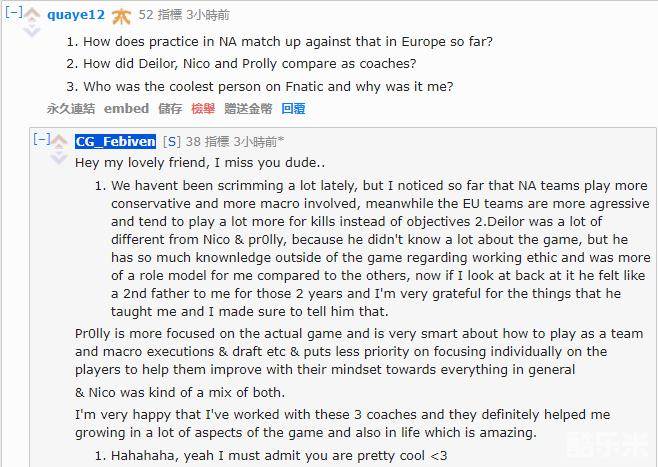The height and width of the screenshot is (467, 658).
Task: Open CG_Febiven's user profile
Action: tap(115, 141)
